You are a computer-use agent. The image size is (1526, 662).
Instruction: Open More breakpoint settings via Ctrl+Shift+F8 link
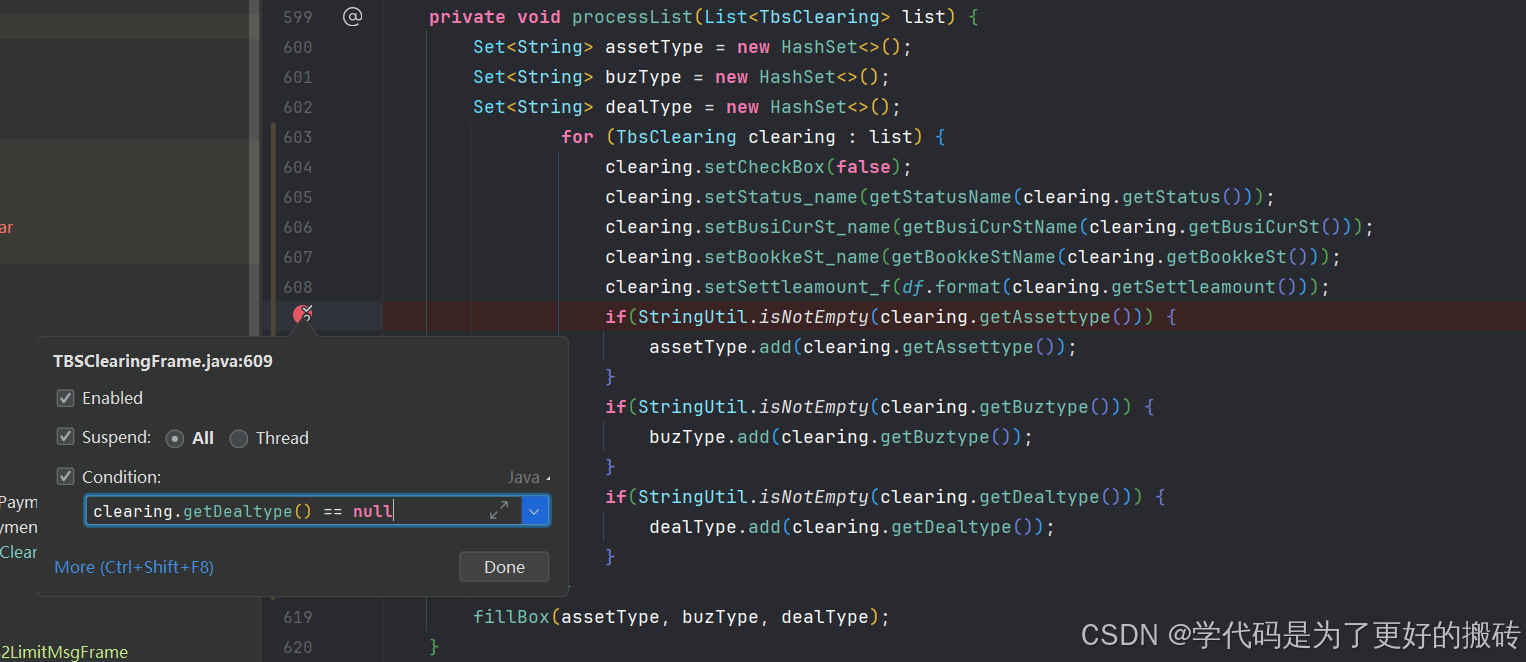(x=133, y=567)
